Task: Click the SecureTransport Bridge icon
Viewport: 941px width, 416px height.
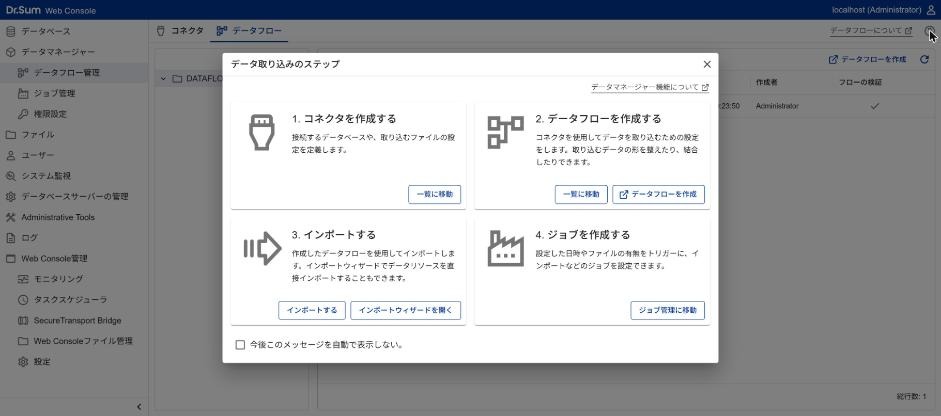Action: click(23, 321)
